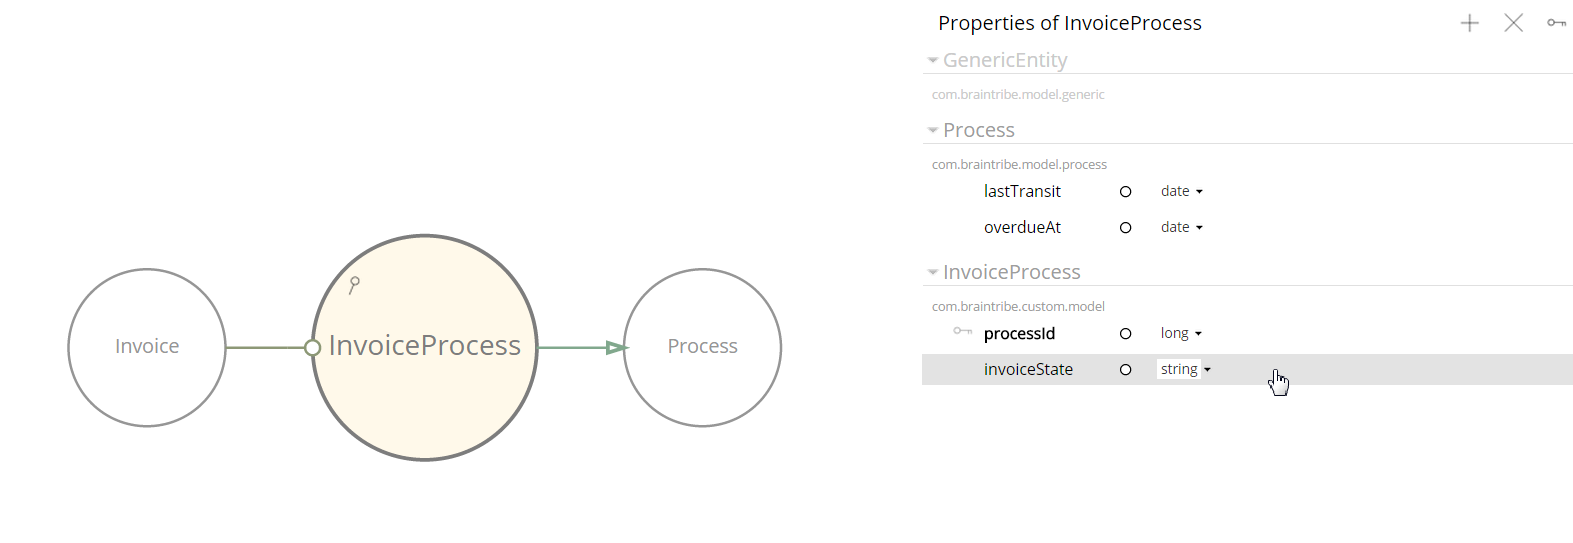The image size is (1573, 543).
Task: Select the Process node in the diagram
Action: click(x=702, y=347)
